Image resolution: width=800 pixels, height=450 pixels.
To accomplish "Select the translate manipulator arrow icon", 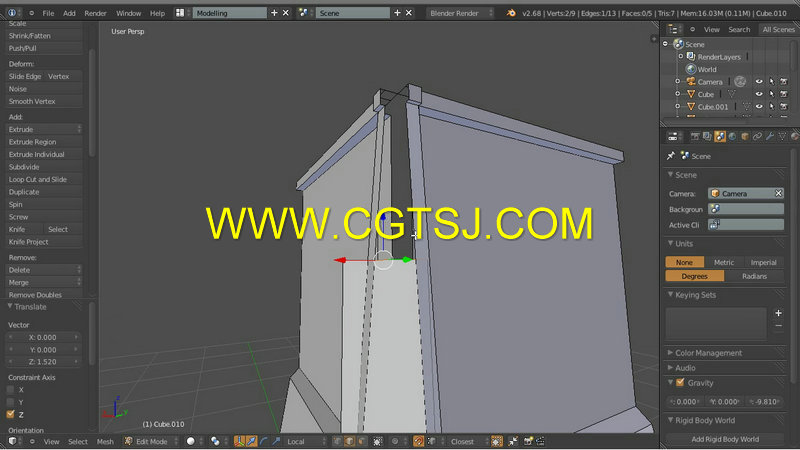I will [252, 441].
